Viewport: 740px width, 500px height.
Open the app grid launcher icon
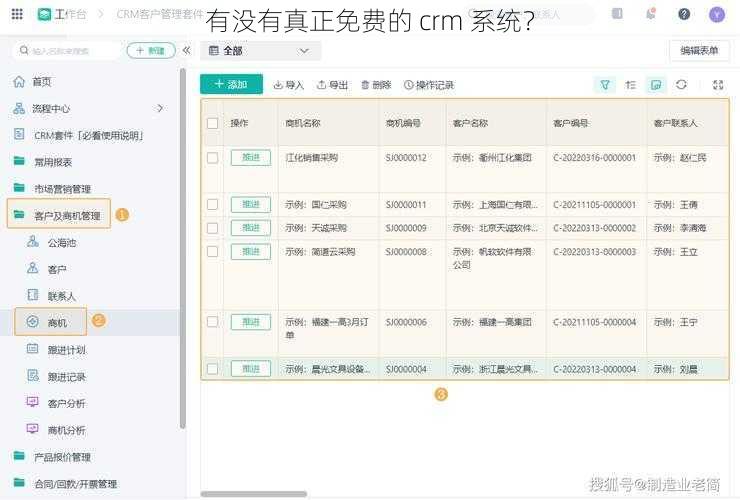point(17,14)
